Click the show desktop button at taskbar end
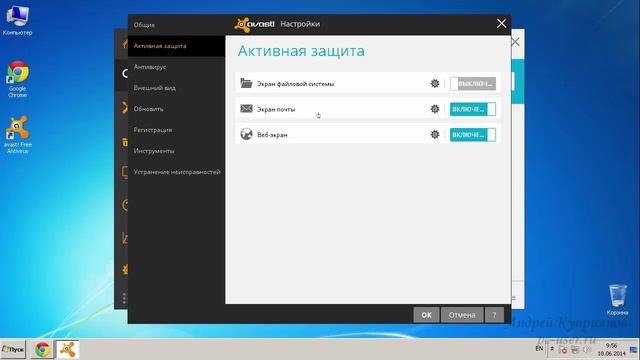Image resolution: width=640 pixels, height=360 pixels. 634,350
